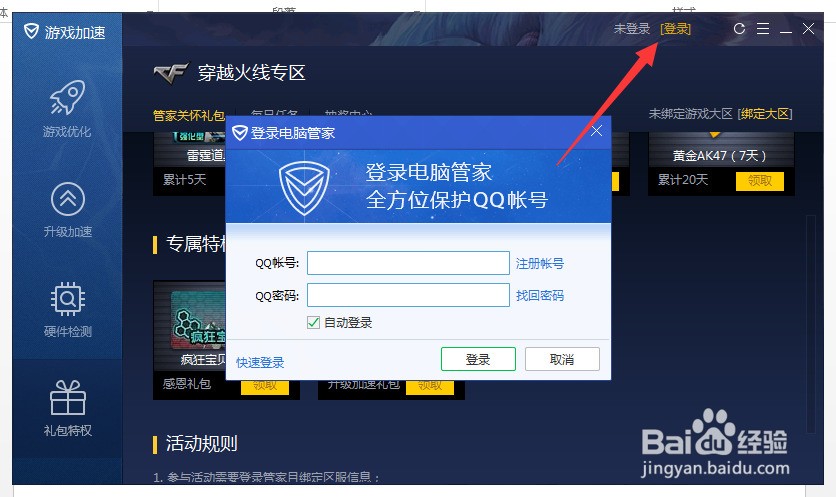Click the CF 穿越火线 logo

(171, 73)
